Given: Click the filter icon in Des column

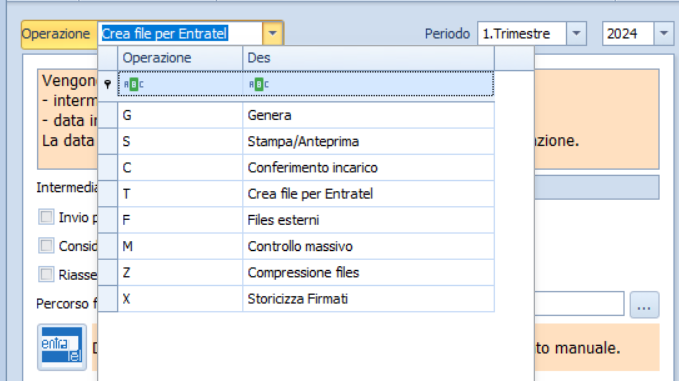Looking at the screenshot, I should (259, 84).
